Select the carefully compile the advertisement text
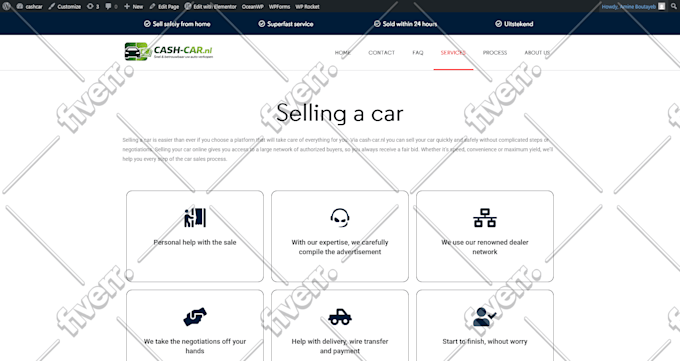The width and height of the screenshot is (680, 361). [340, 247]
